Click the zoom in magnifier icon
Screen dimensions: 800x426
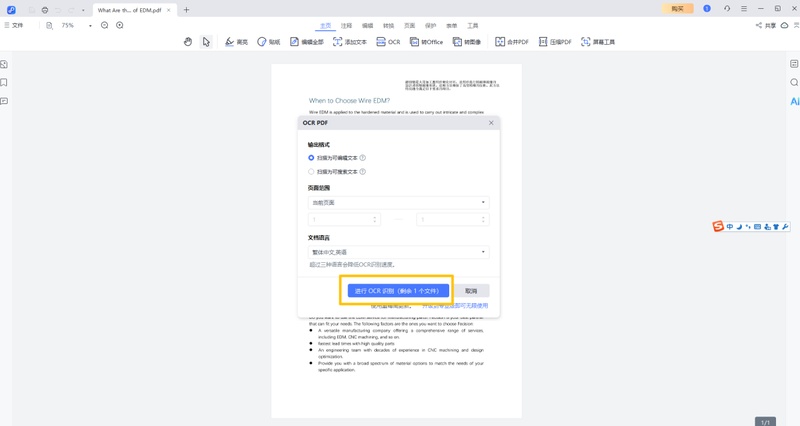point(120,25)
